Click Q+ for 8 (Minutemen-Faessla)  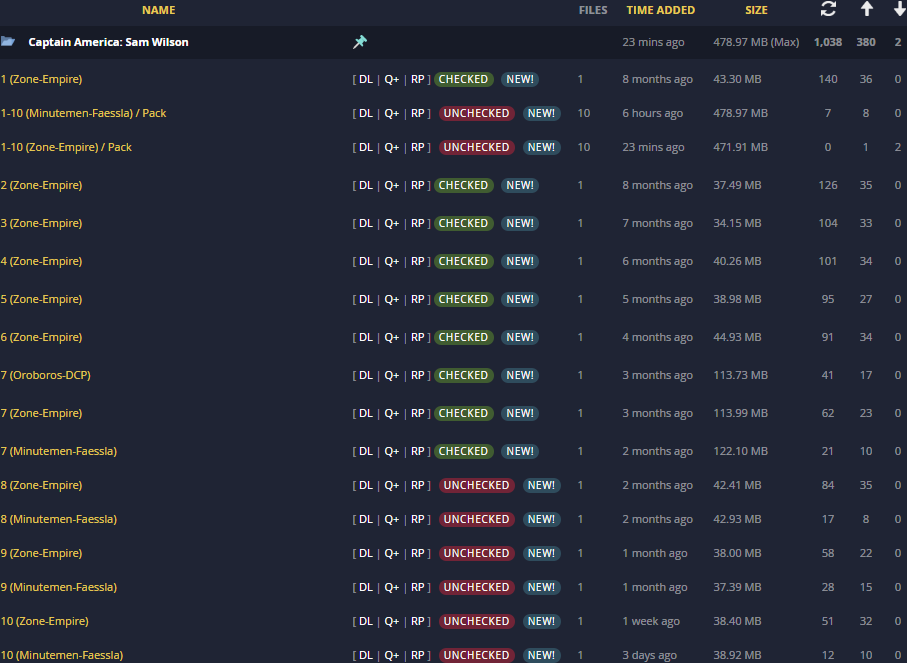[392, 520]
